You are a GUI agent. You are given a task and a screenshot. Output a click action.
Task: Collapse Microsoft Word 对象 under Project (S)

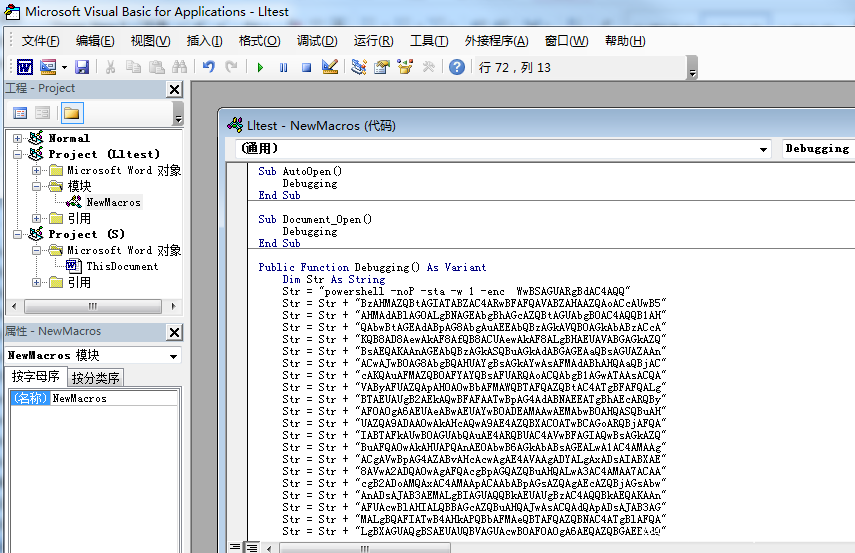36,251
